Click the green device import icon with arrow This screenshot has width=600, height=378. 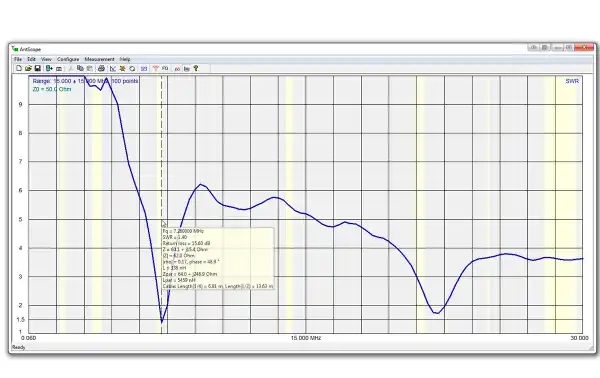point(49,68)
